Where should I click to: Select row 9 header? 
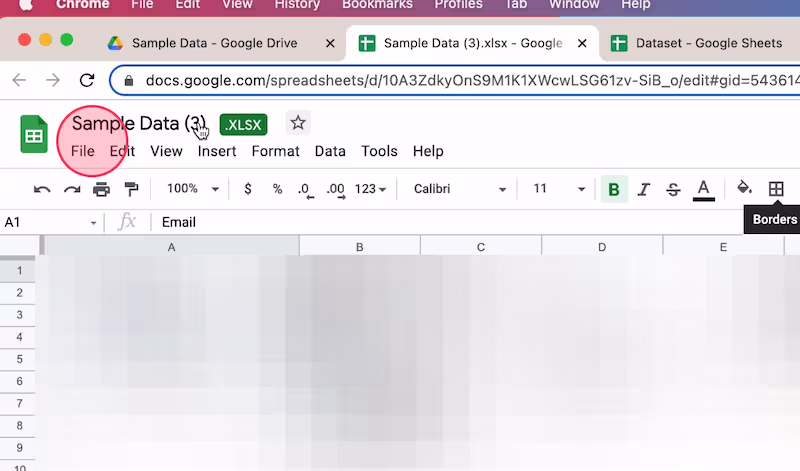19,448
